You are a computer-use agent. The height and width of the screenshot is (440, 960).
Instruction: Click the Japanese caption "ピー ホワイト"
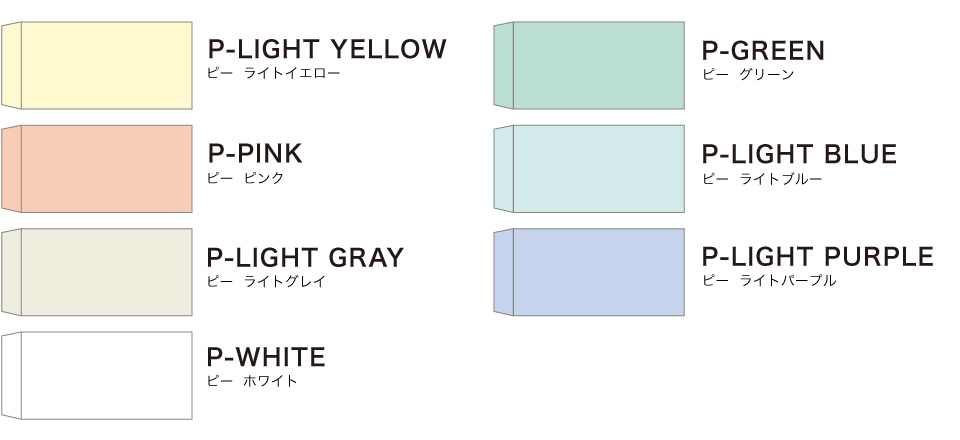tap(251, 381)
